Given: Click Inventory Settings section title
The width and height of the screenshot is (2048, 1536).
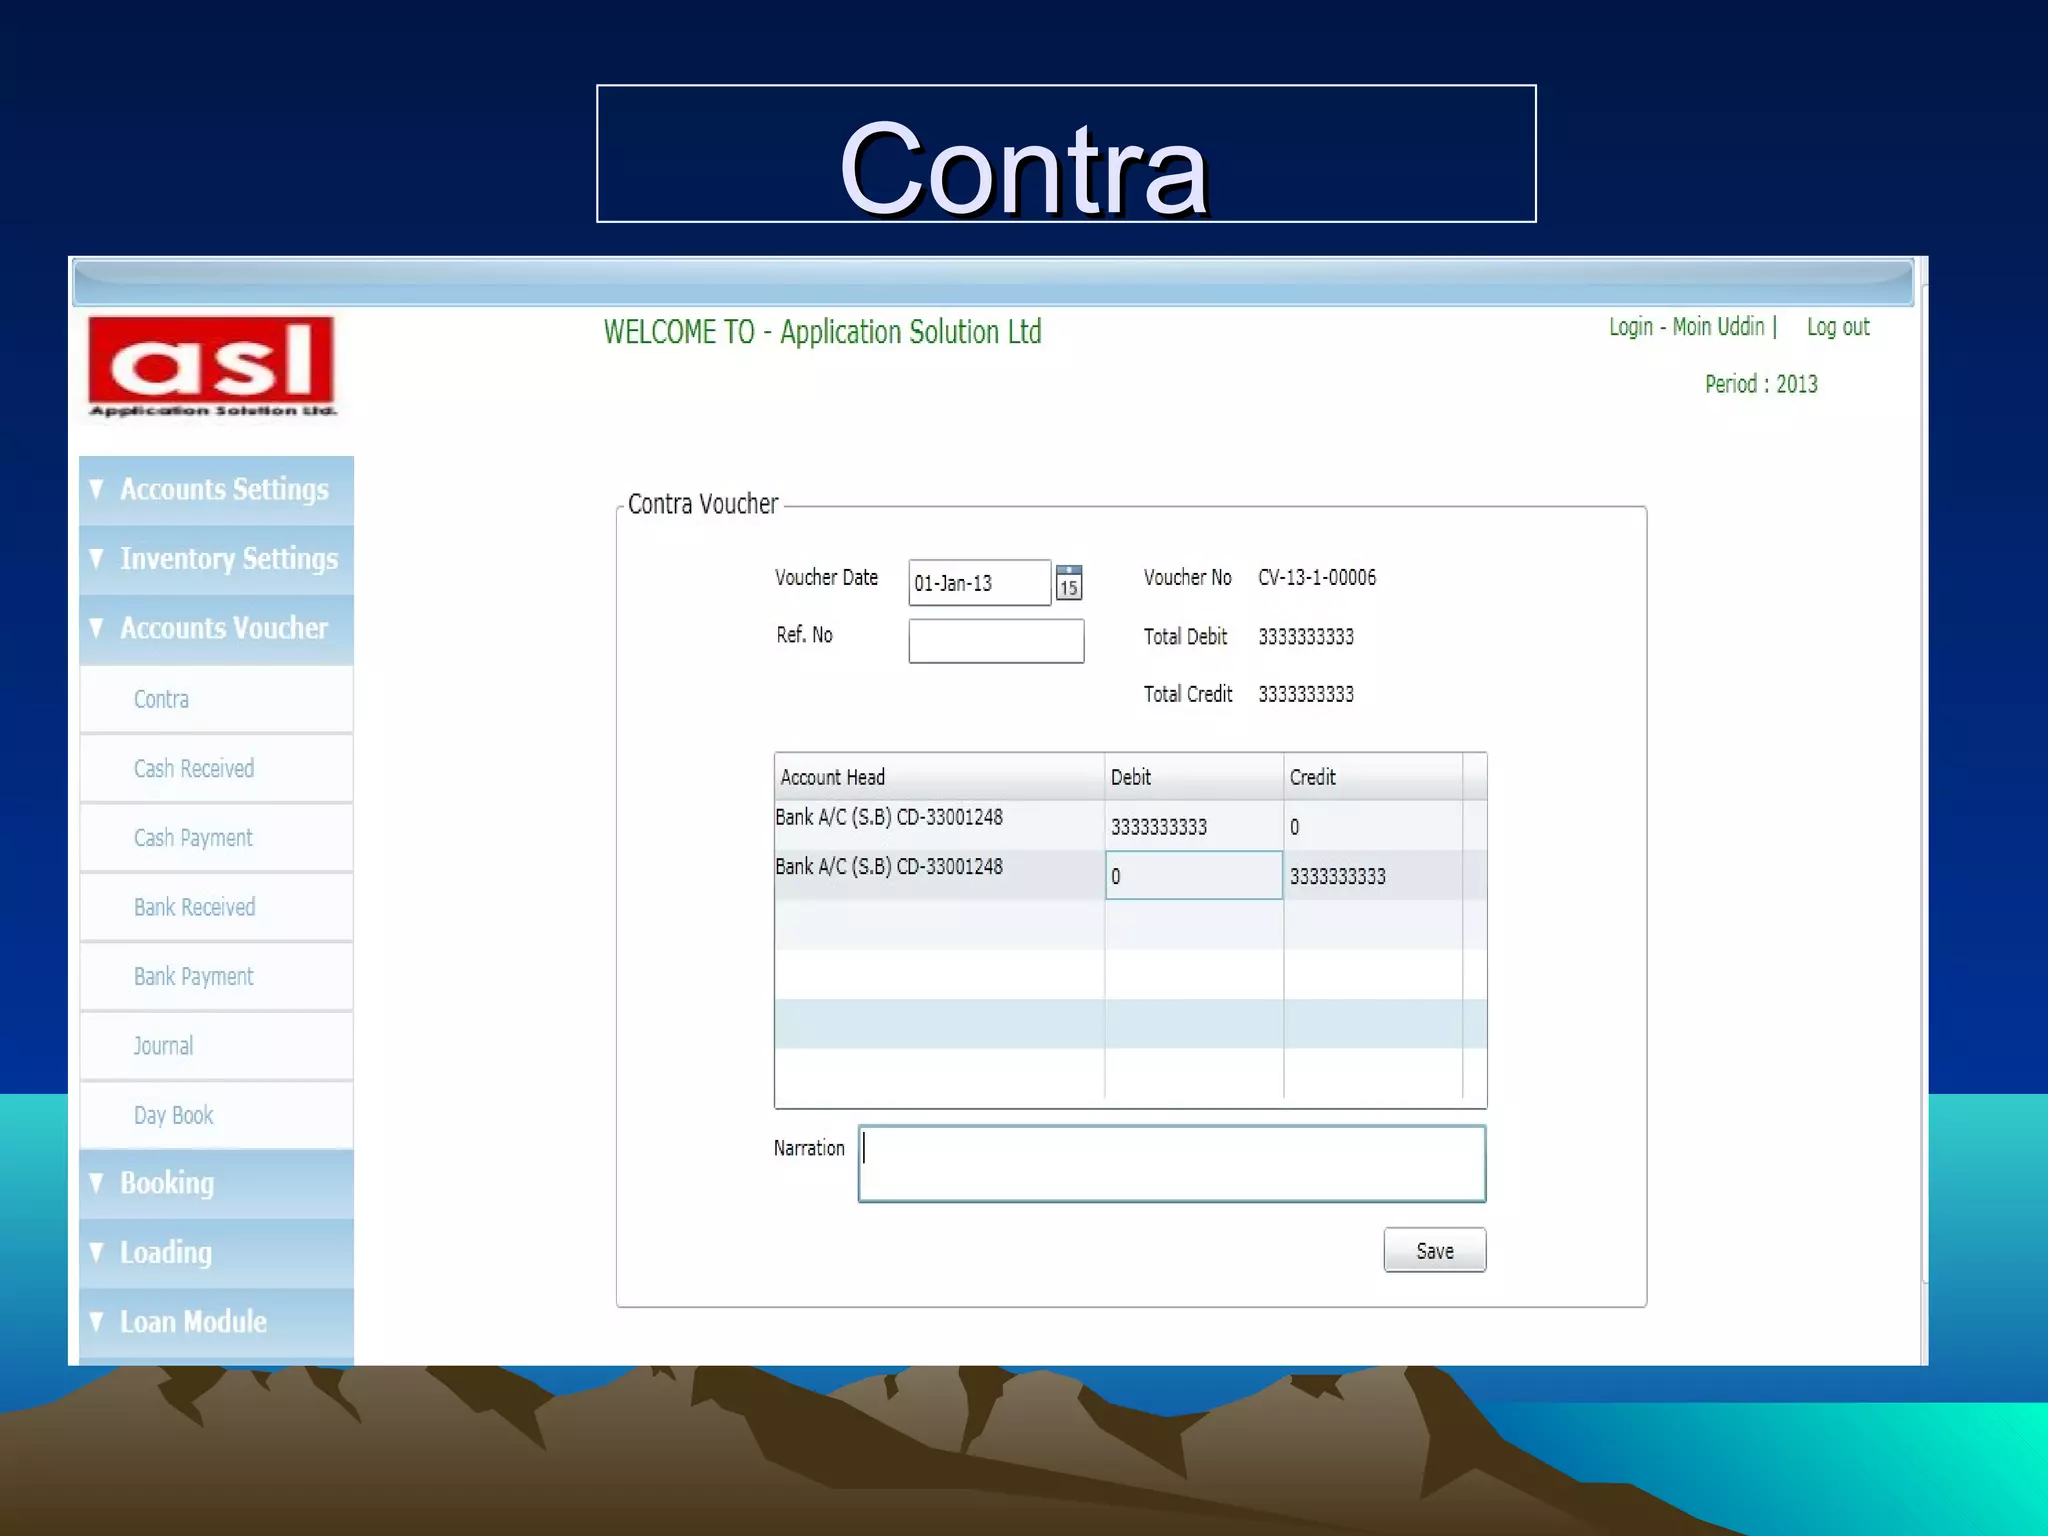Looking at the screenshot, I should 229,558.
